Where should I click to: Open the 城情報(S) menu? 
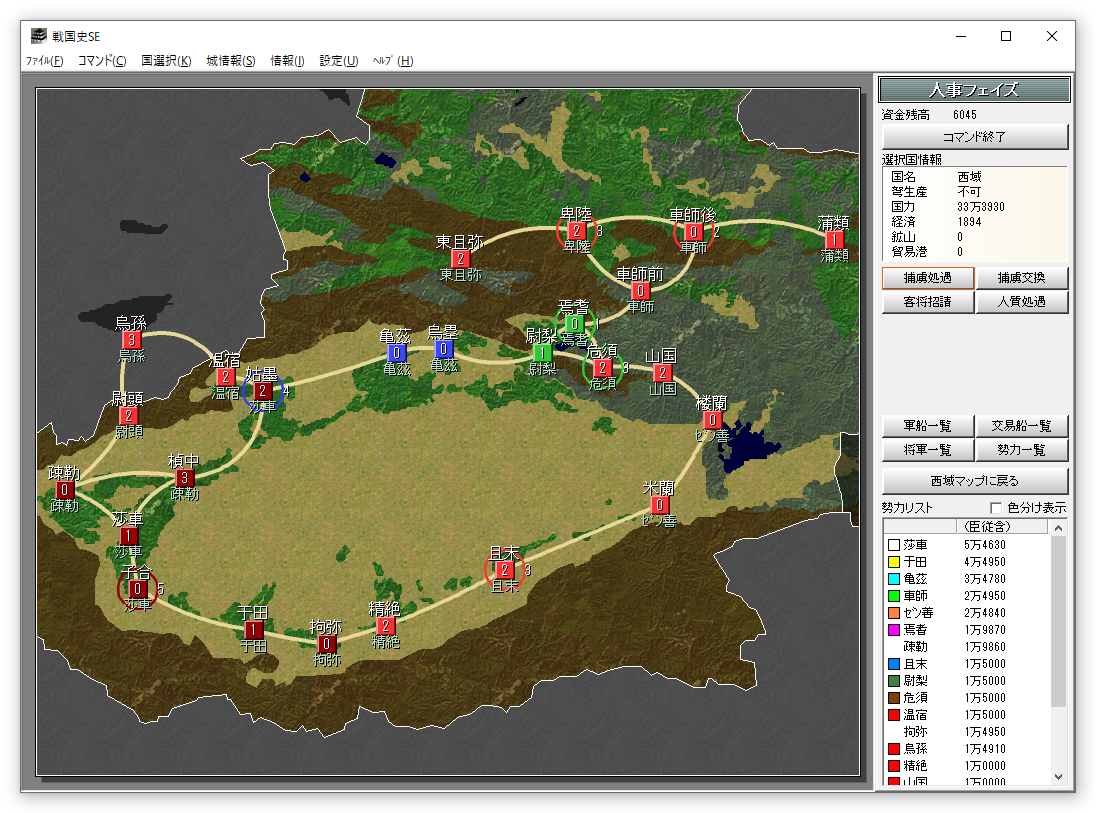click(x=231, y=61)
